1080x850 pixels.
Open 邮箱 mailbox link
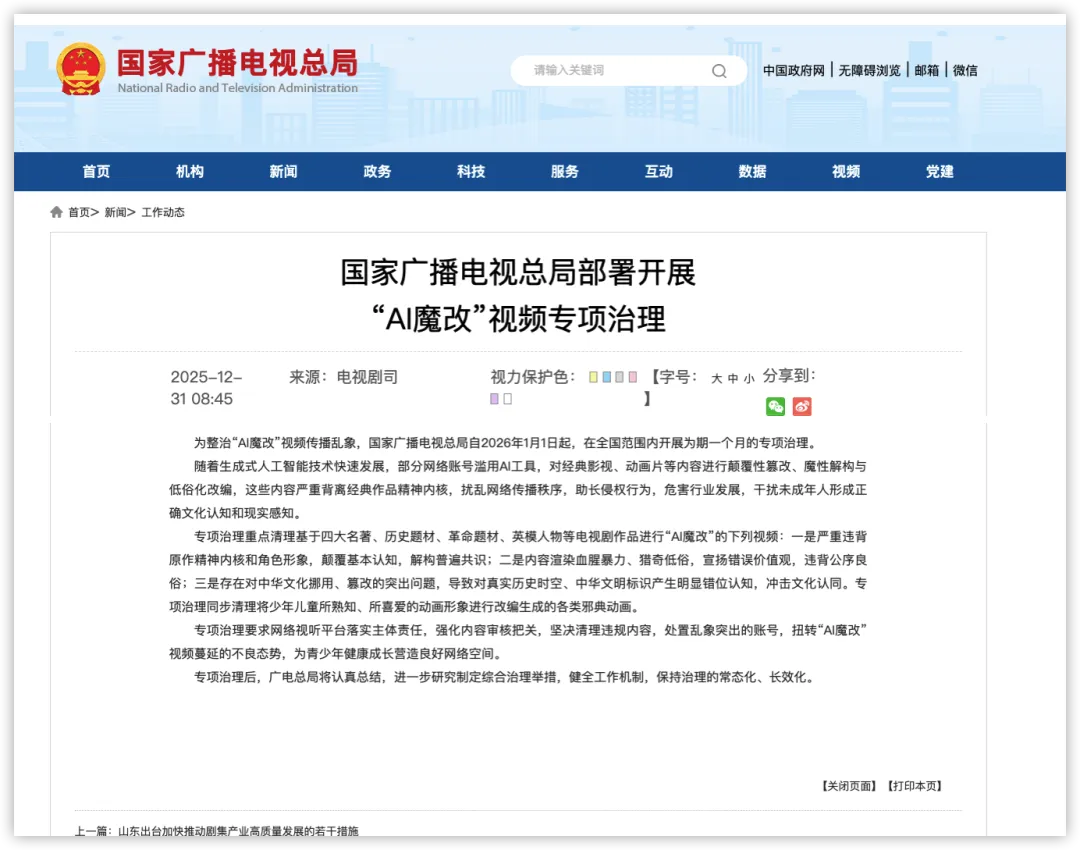[926, 70]
